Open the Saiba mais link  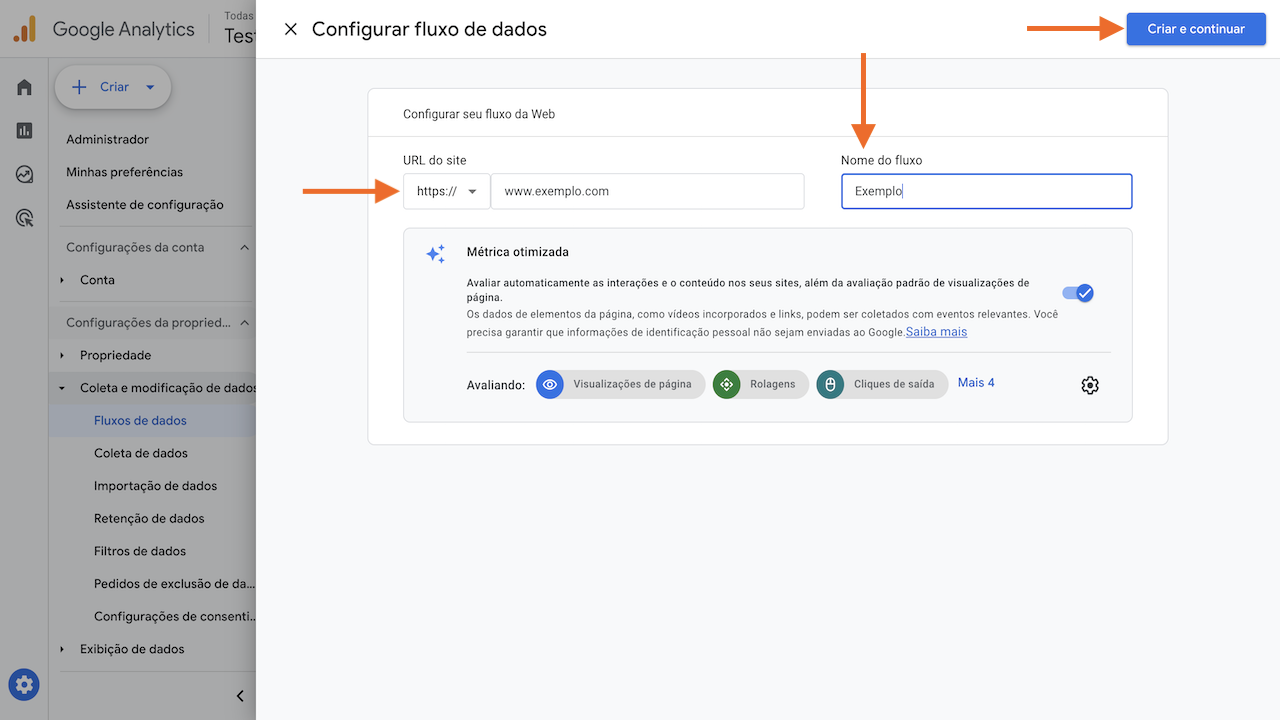936,331
